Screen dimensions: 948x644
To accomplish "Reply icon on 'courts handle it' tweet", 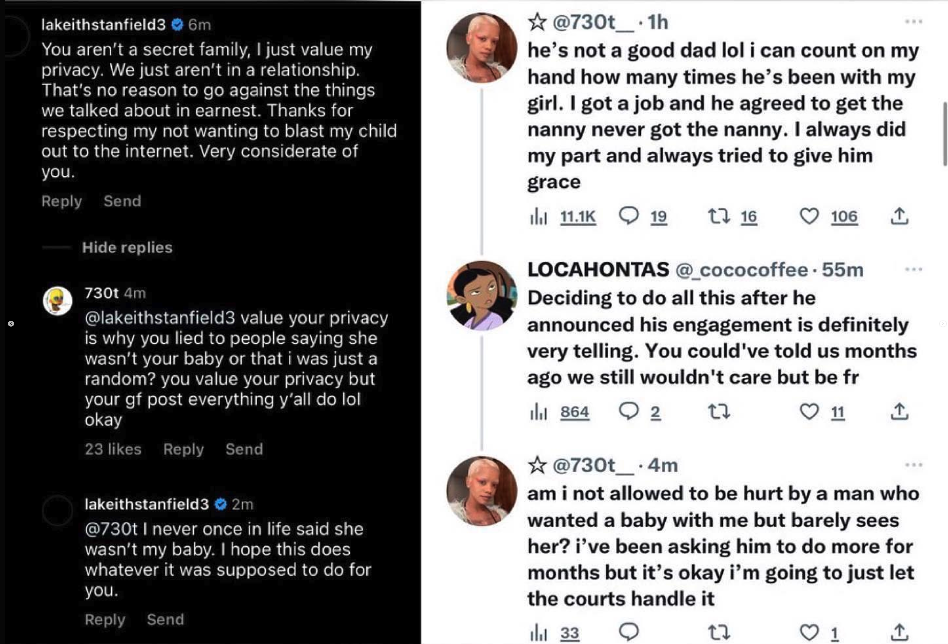I will click(629, 633).
